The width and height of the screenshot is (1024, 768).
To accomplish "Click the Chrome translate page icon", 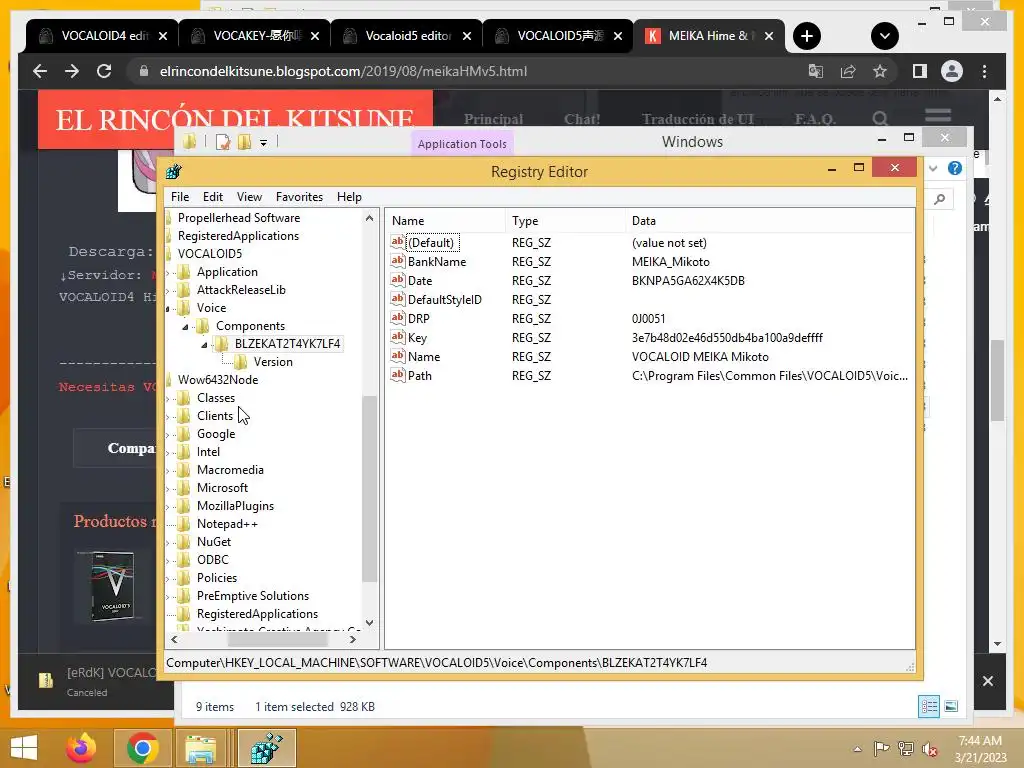I will [x=816, y=71].
